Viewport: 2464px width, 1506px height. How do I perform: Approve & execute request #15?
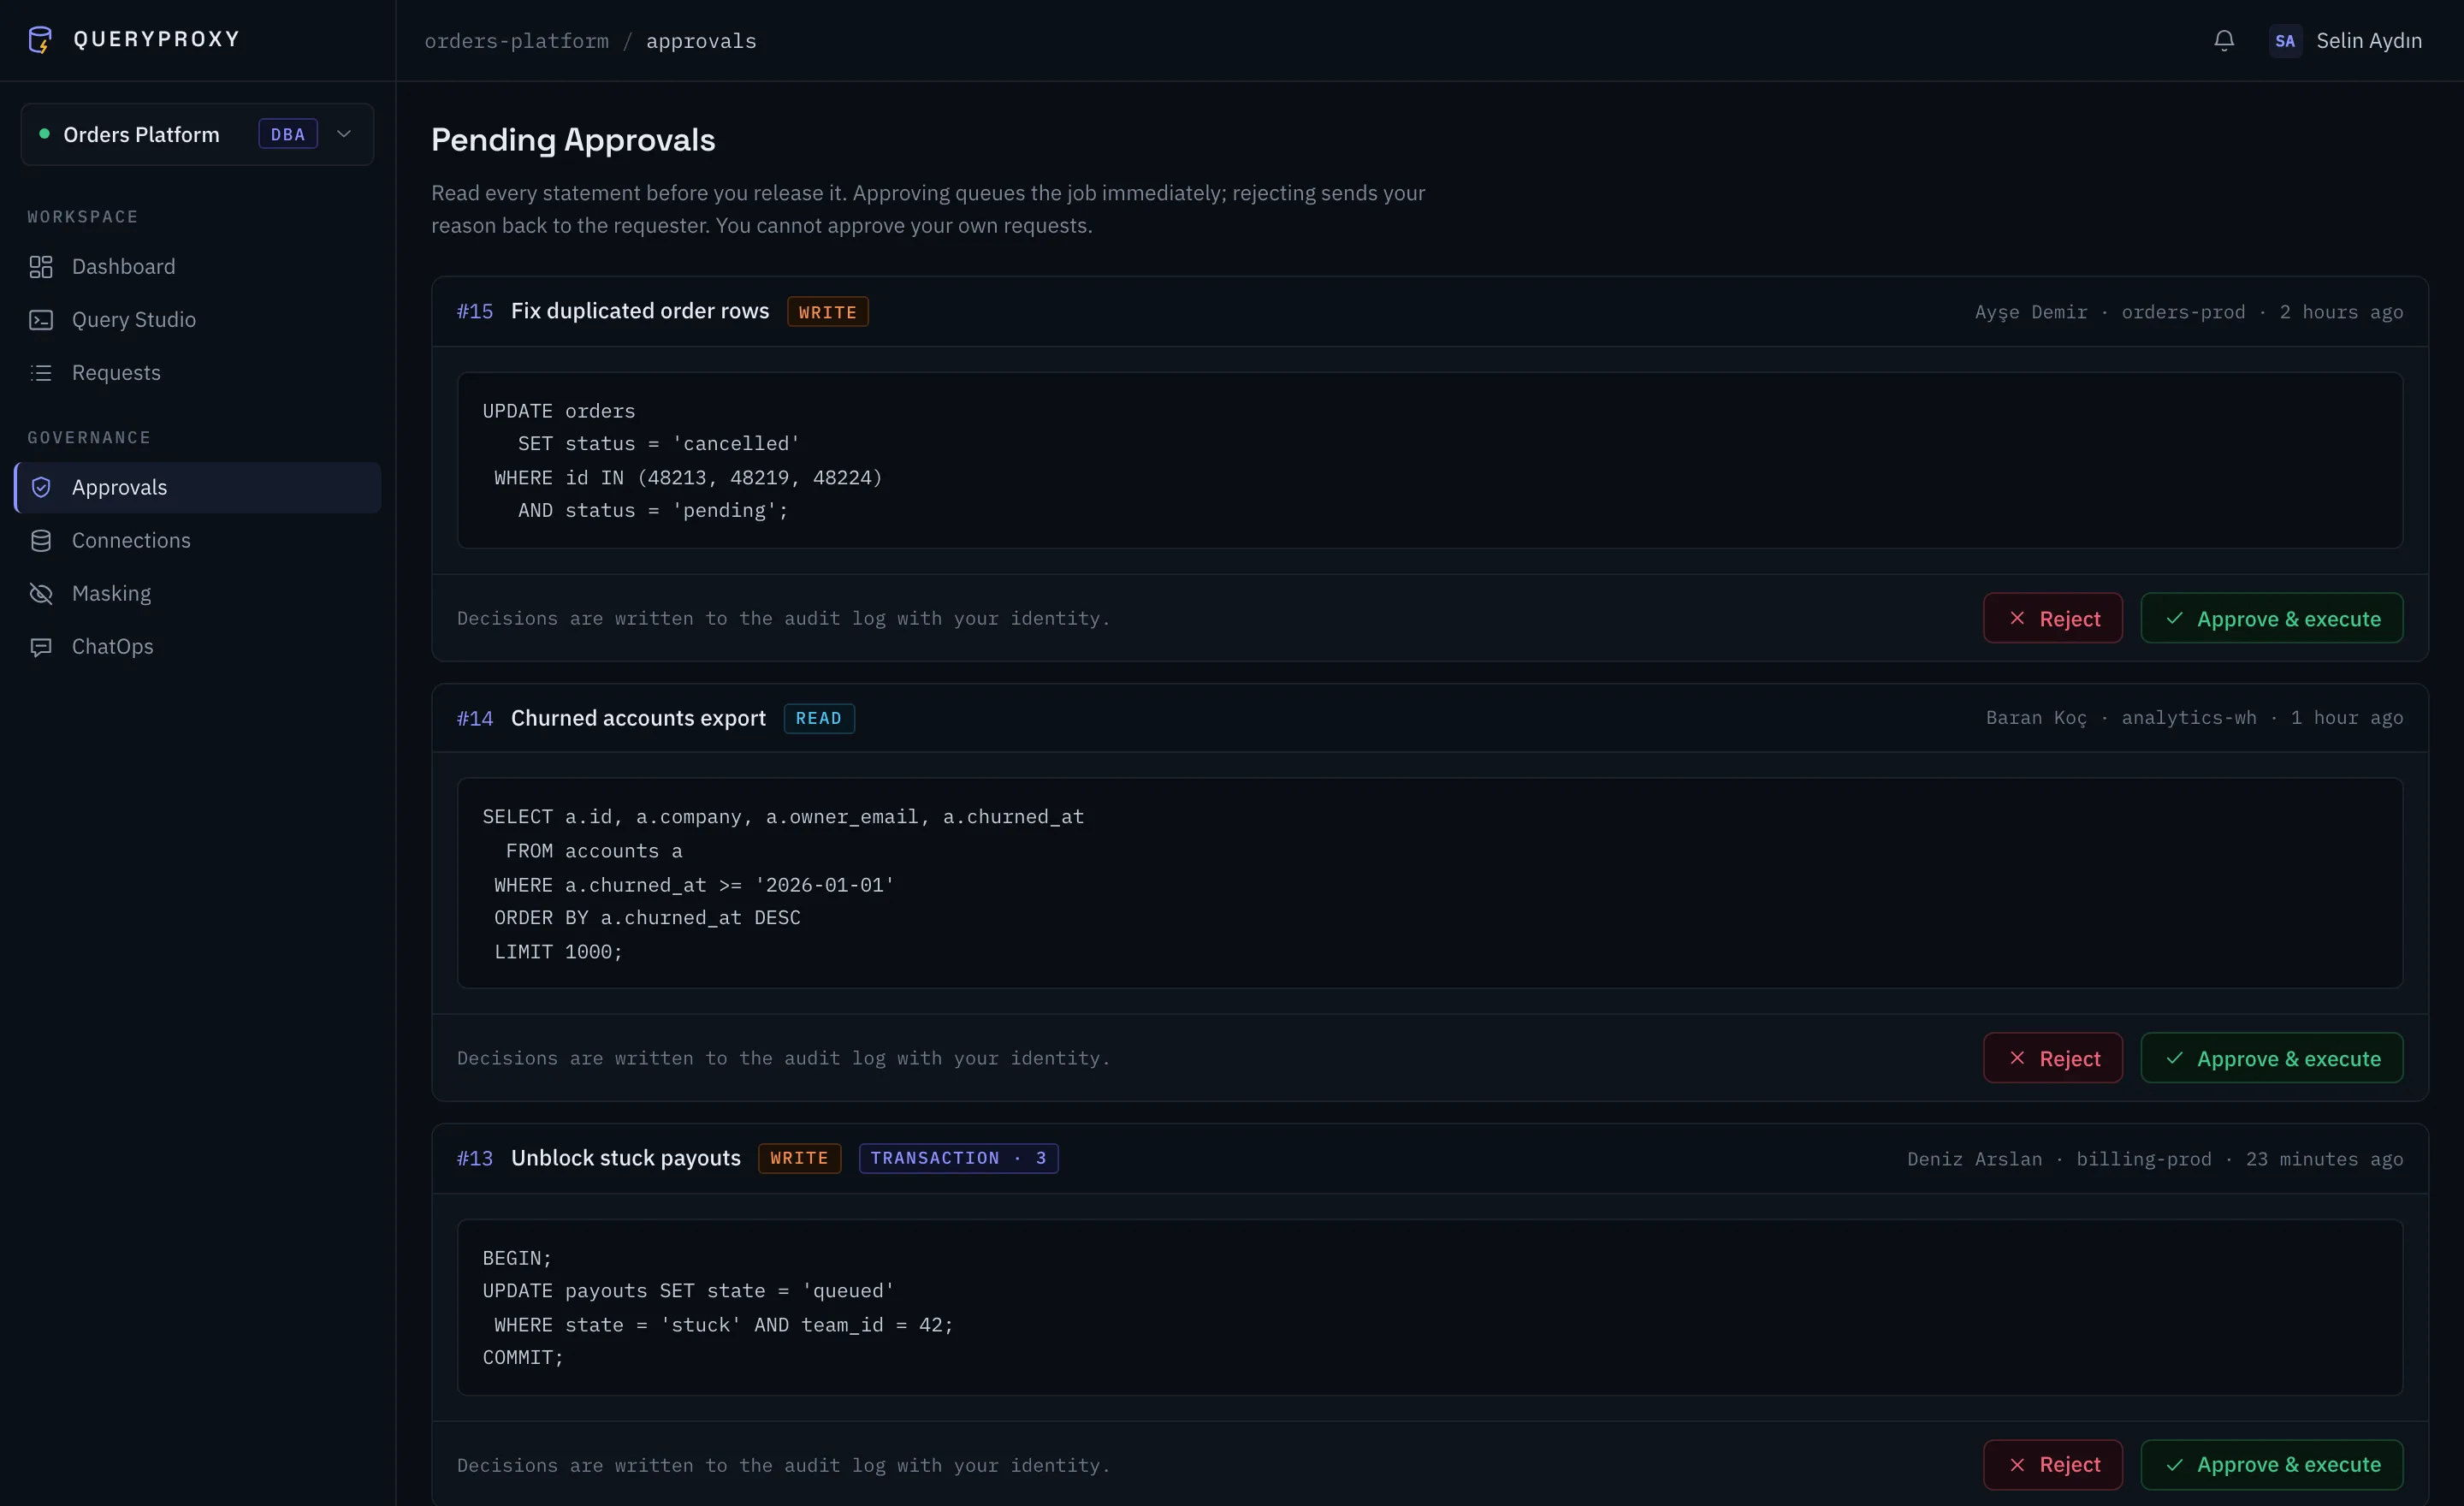[x=2272, y=619]
